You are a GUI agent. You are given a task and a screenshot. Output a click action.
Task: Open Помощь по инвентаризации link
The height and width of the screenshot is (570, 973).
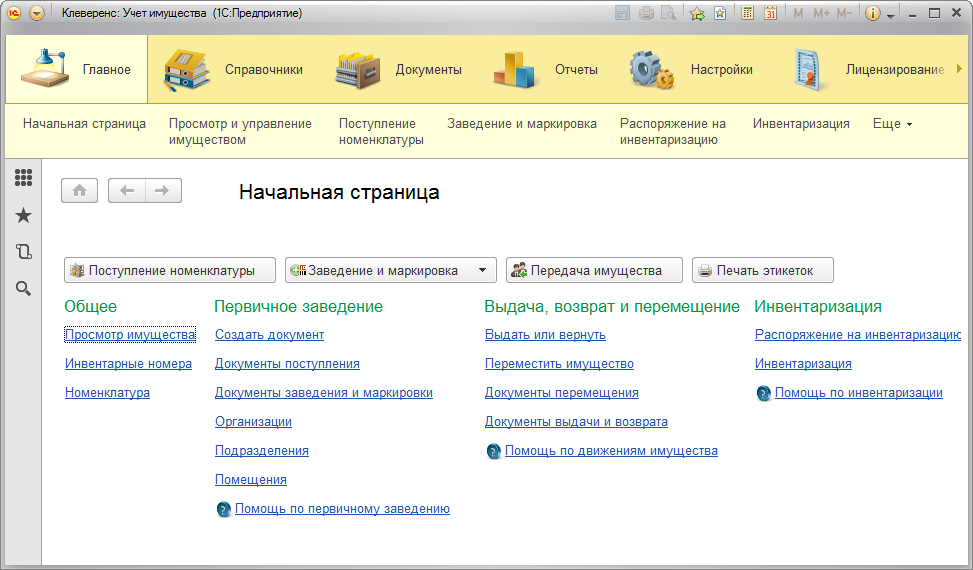click(859, 393)
